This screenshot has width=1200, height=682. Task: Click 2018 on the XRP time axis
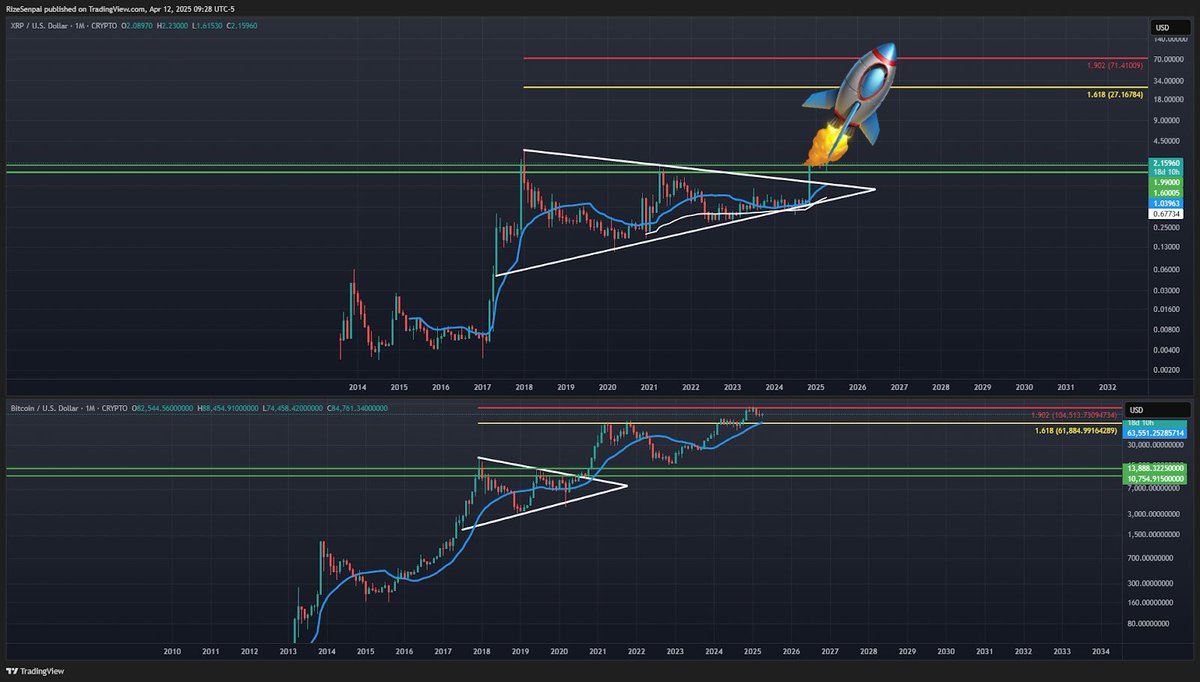pyautogui.click(x=524, y=386)
